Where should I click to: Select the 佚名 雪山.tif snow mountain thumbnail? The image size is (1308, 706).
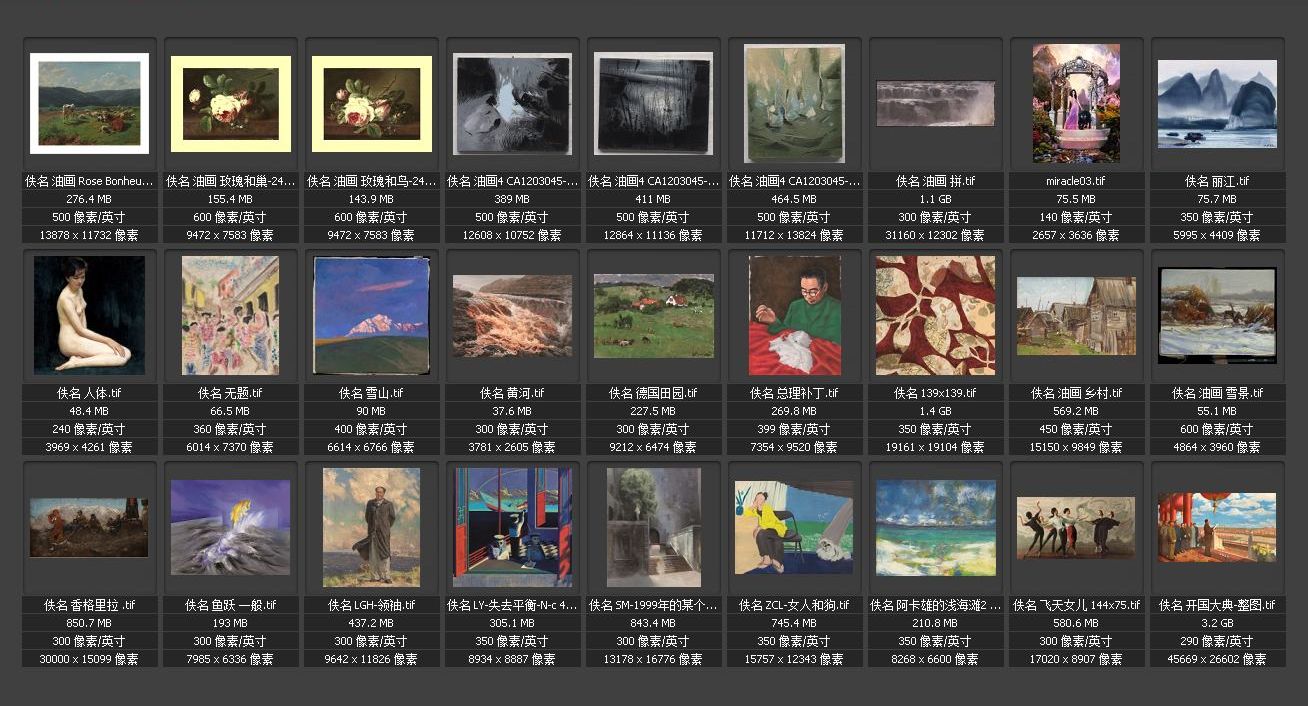tap(371, 315)
